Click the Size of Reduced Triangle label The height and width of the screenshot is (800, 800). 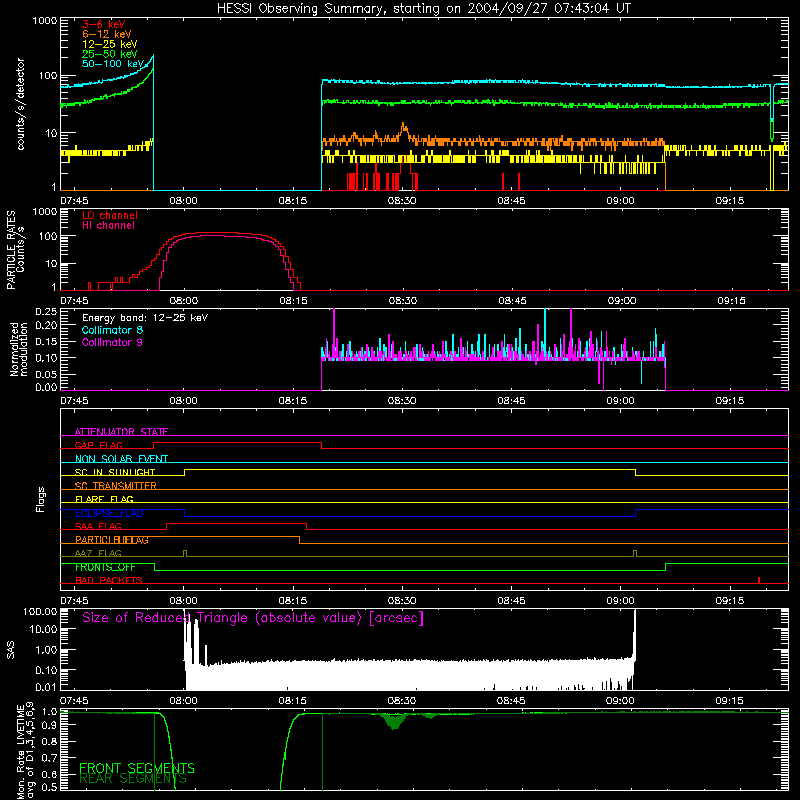click(253, 618)
